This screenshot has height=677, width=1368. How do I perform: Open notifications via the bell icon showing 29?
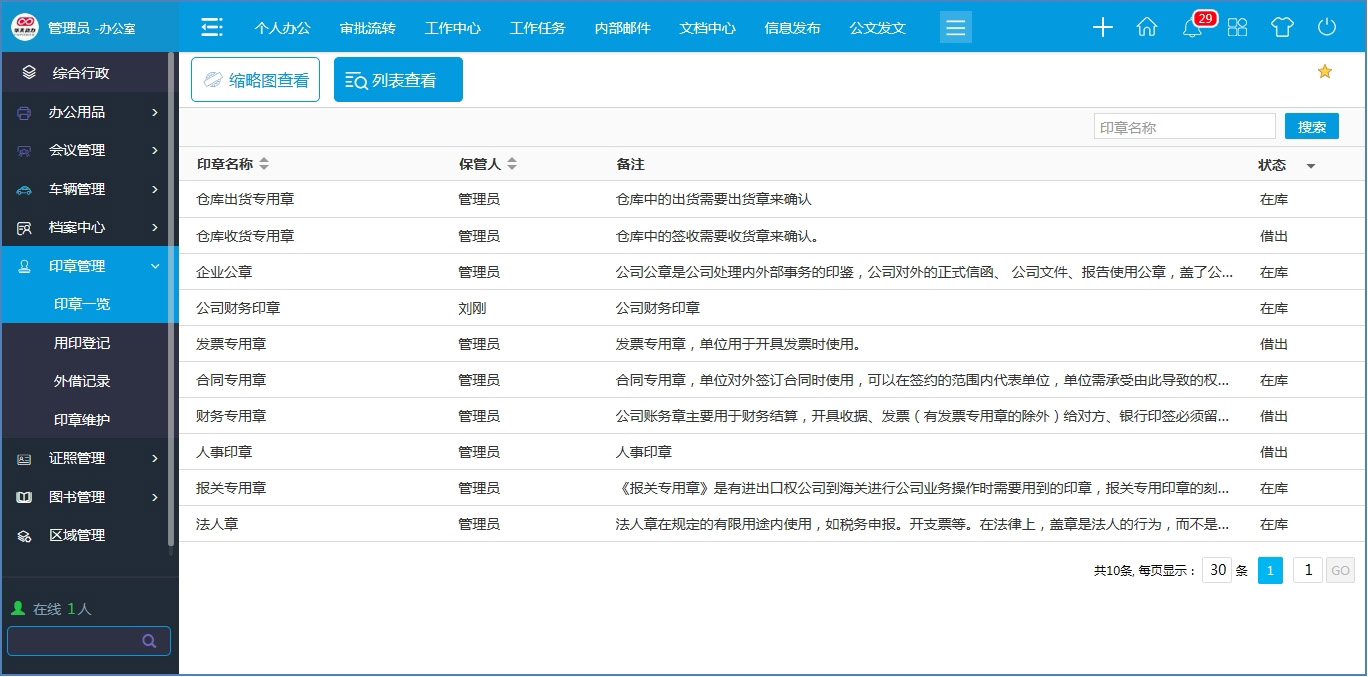click(x=1192, y=28)
